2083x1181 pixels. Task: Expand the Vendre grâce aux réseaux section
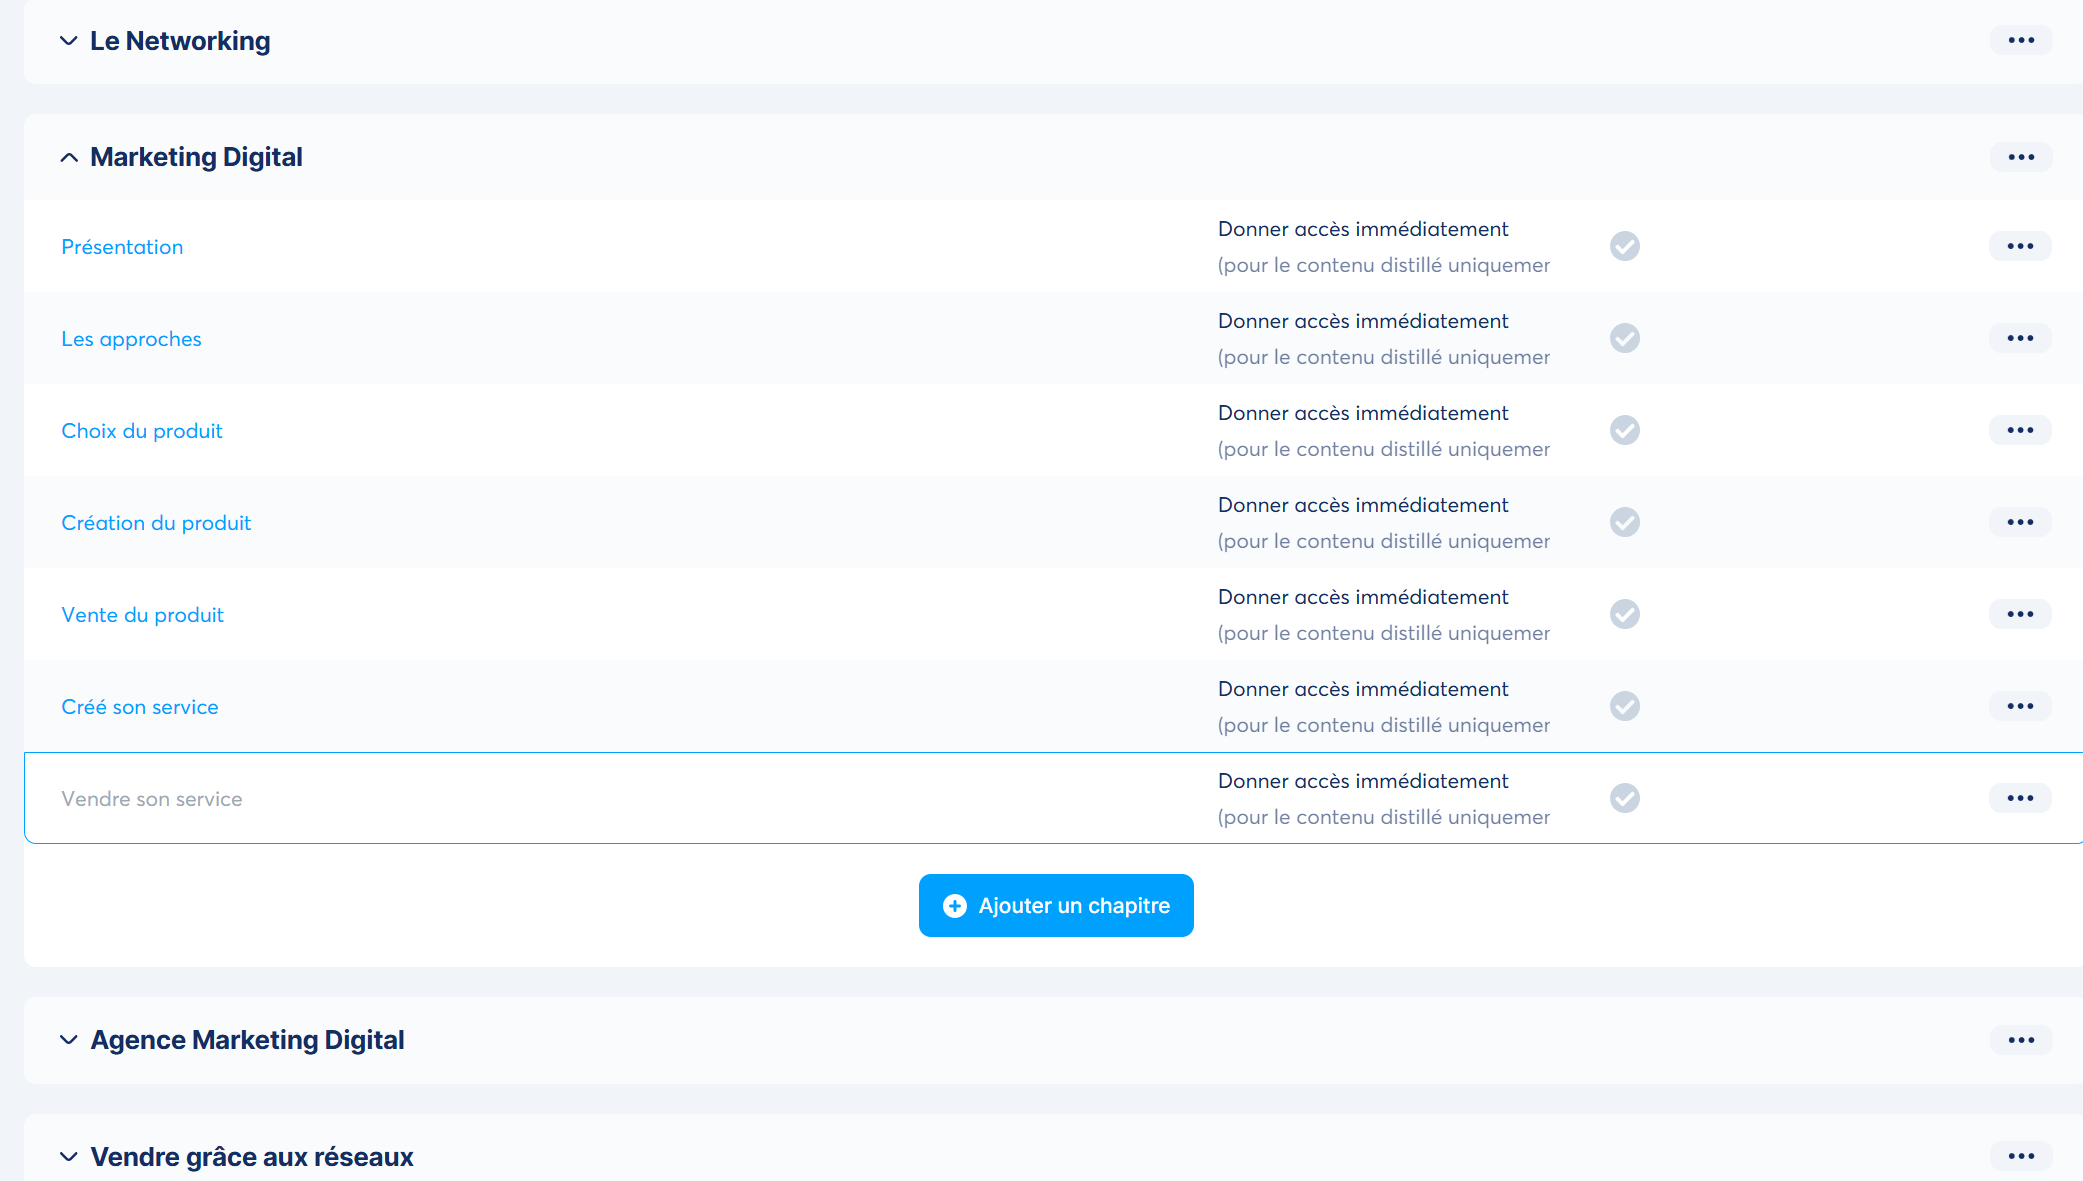(69, 1157)
